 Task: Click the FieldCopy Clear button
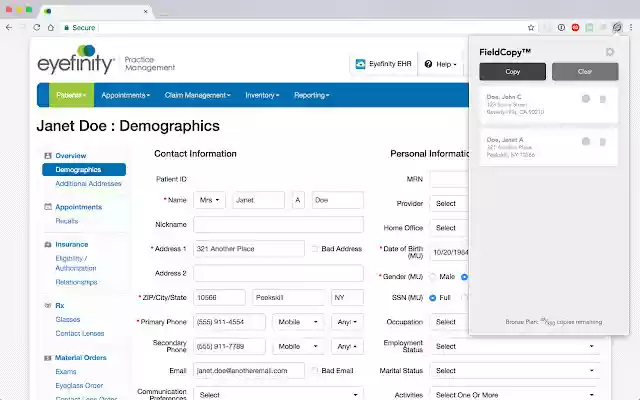[x=585, y=71]
